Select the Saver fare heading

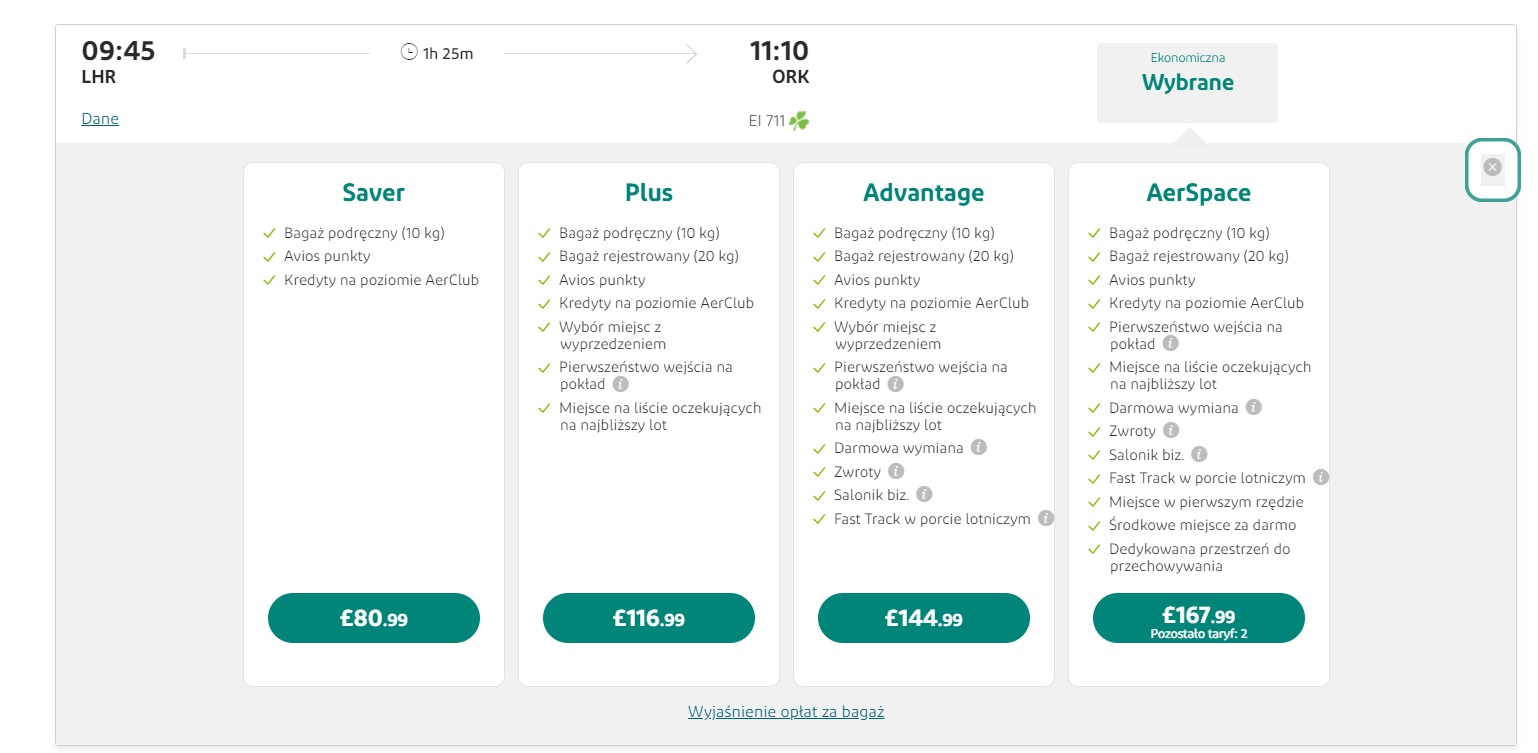[373, 192]
